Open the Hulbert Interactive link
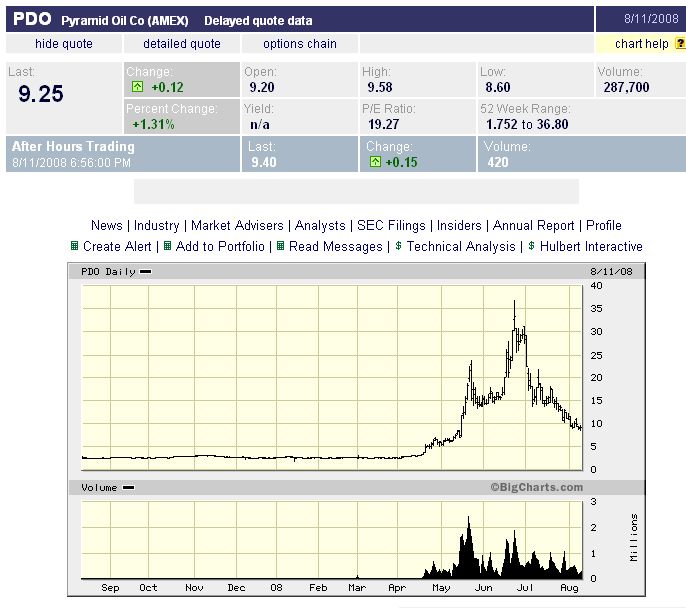This screenshot has height=608, width=686. tap(591, 246)
